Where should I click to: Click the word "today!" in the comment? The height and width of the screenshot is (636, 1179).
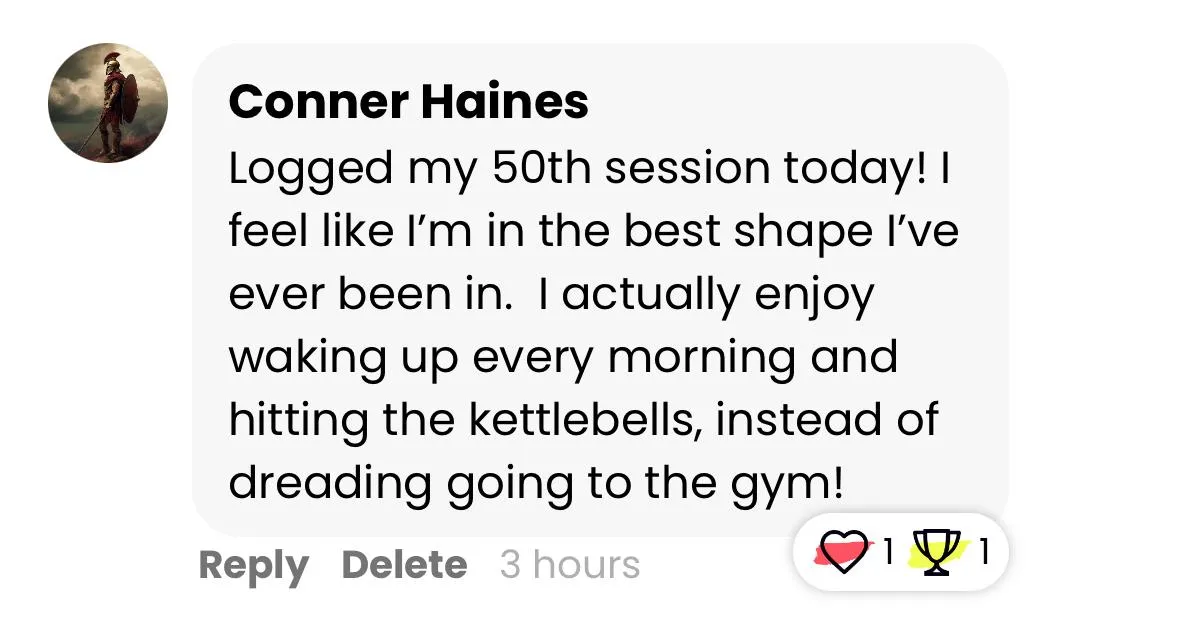(x=855, y=169)
